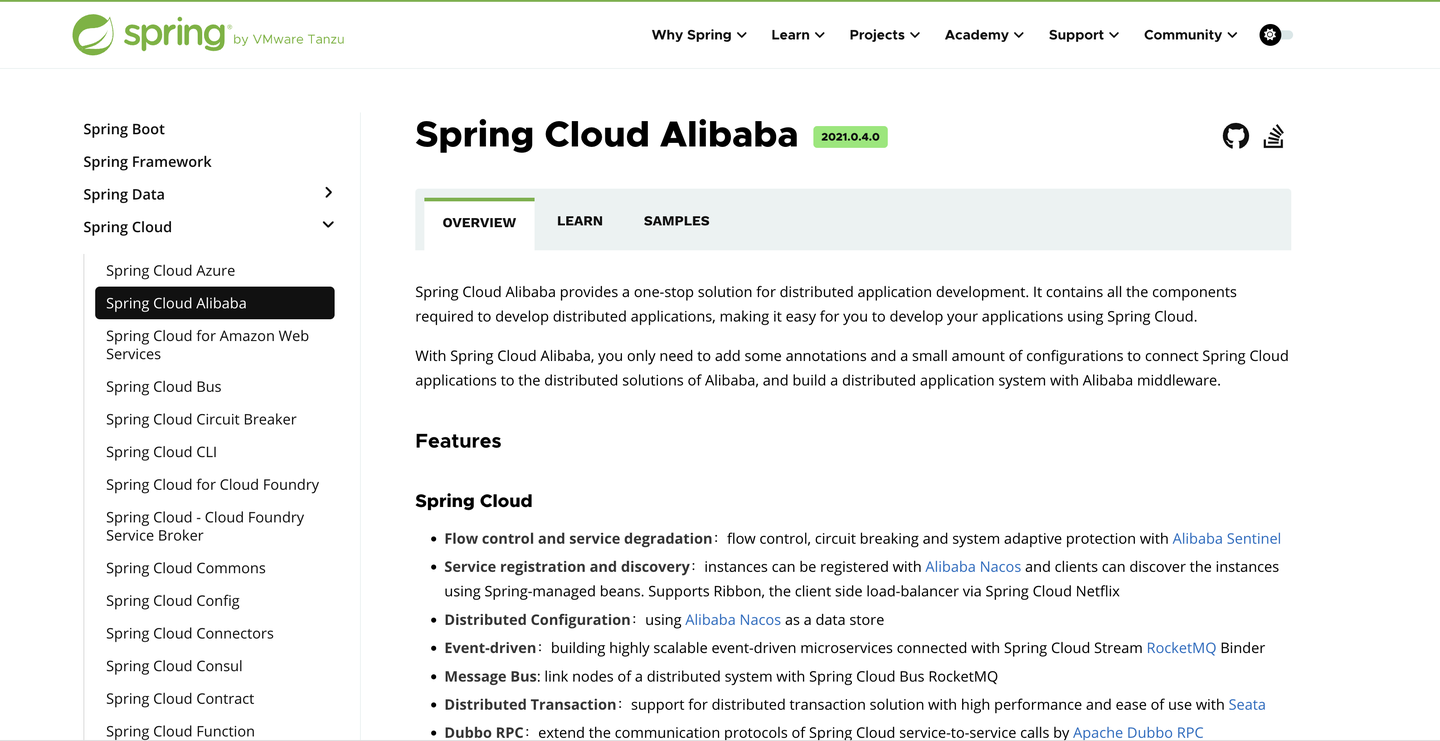The width and height of the screenshot is (1440, 741).
Task: Expand the Spring Data section
Action: pos(328,192)
